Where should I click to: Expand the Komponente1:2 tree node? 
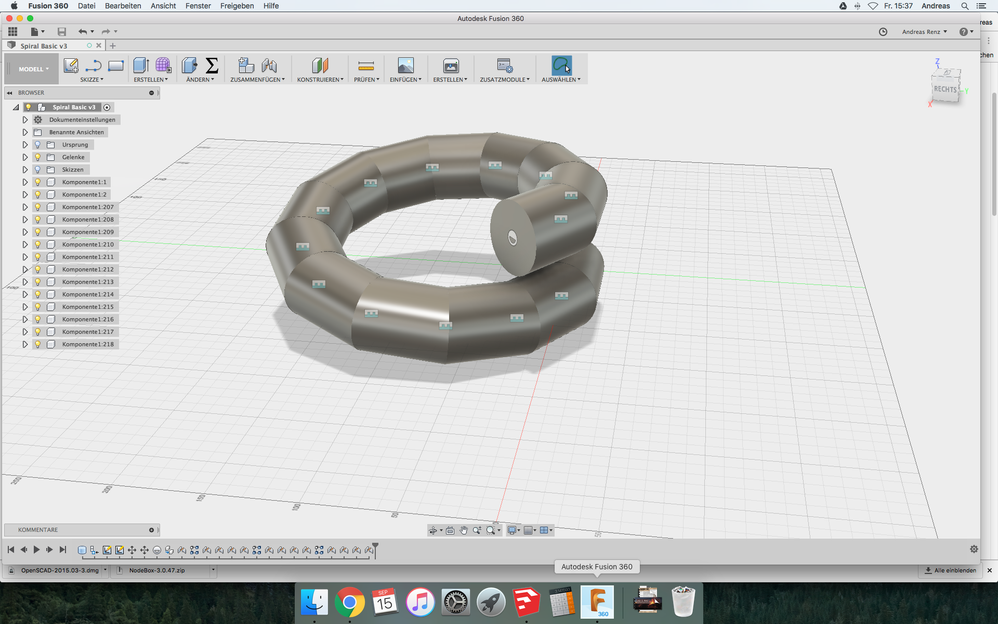tap(25, 195)
